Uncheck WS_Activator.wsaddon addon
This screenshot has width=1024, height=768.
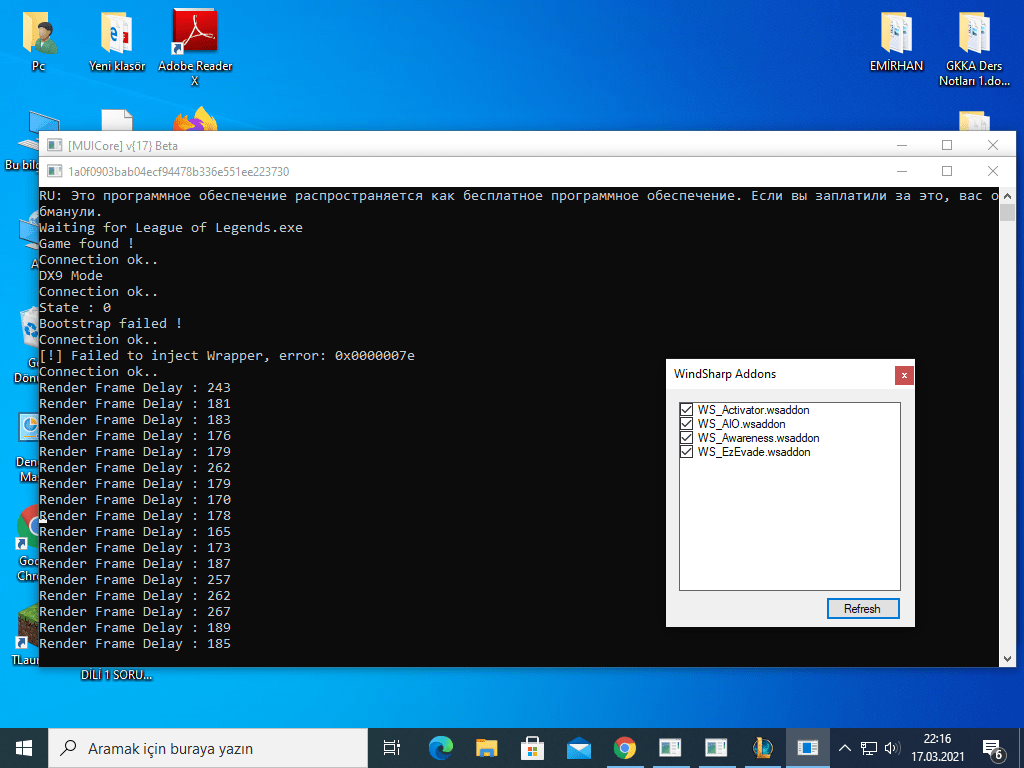point(686,410)
